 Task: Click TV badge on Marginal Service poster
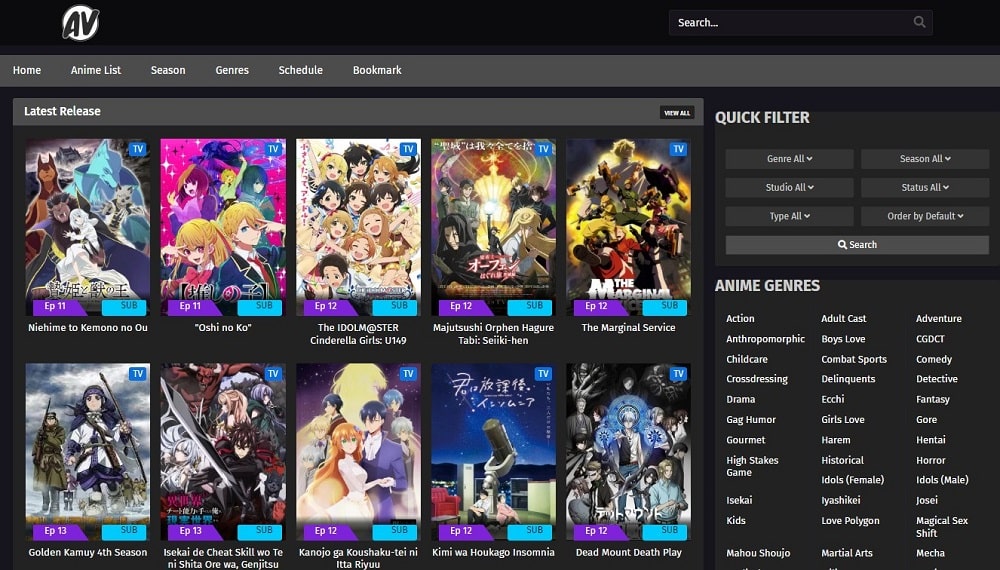coord(678,149)
